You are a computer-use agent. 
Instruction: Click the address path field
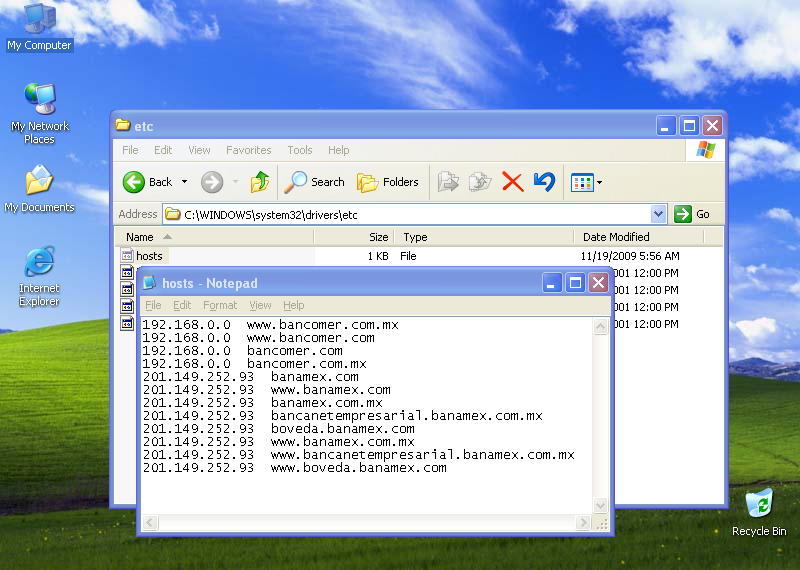414,214
